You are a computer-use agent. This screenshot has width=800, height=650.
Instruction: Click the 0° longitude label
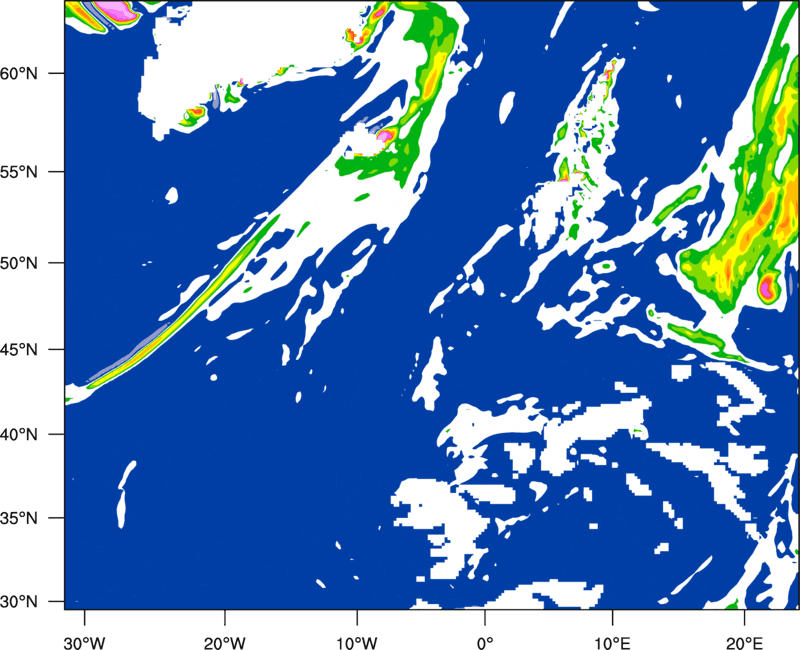tap(485, 643)
